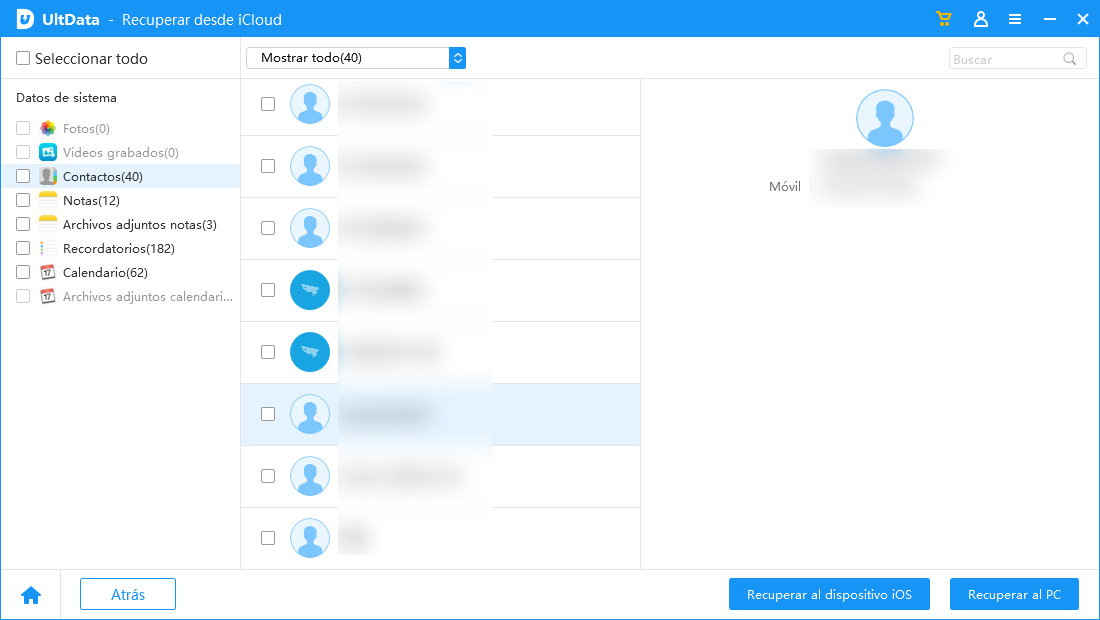Tick the Calendario(62) checkbox
Image resolution: width=1100 pixels, height=620 pixels.
click(23, 272)
